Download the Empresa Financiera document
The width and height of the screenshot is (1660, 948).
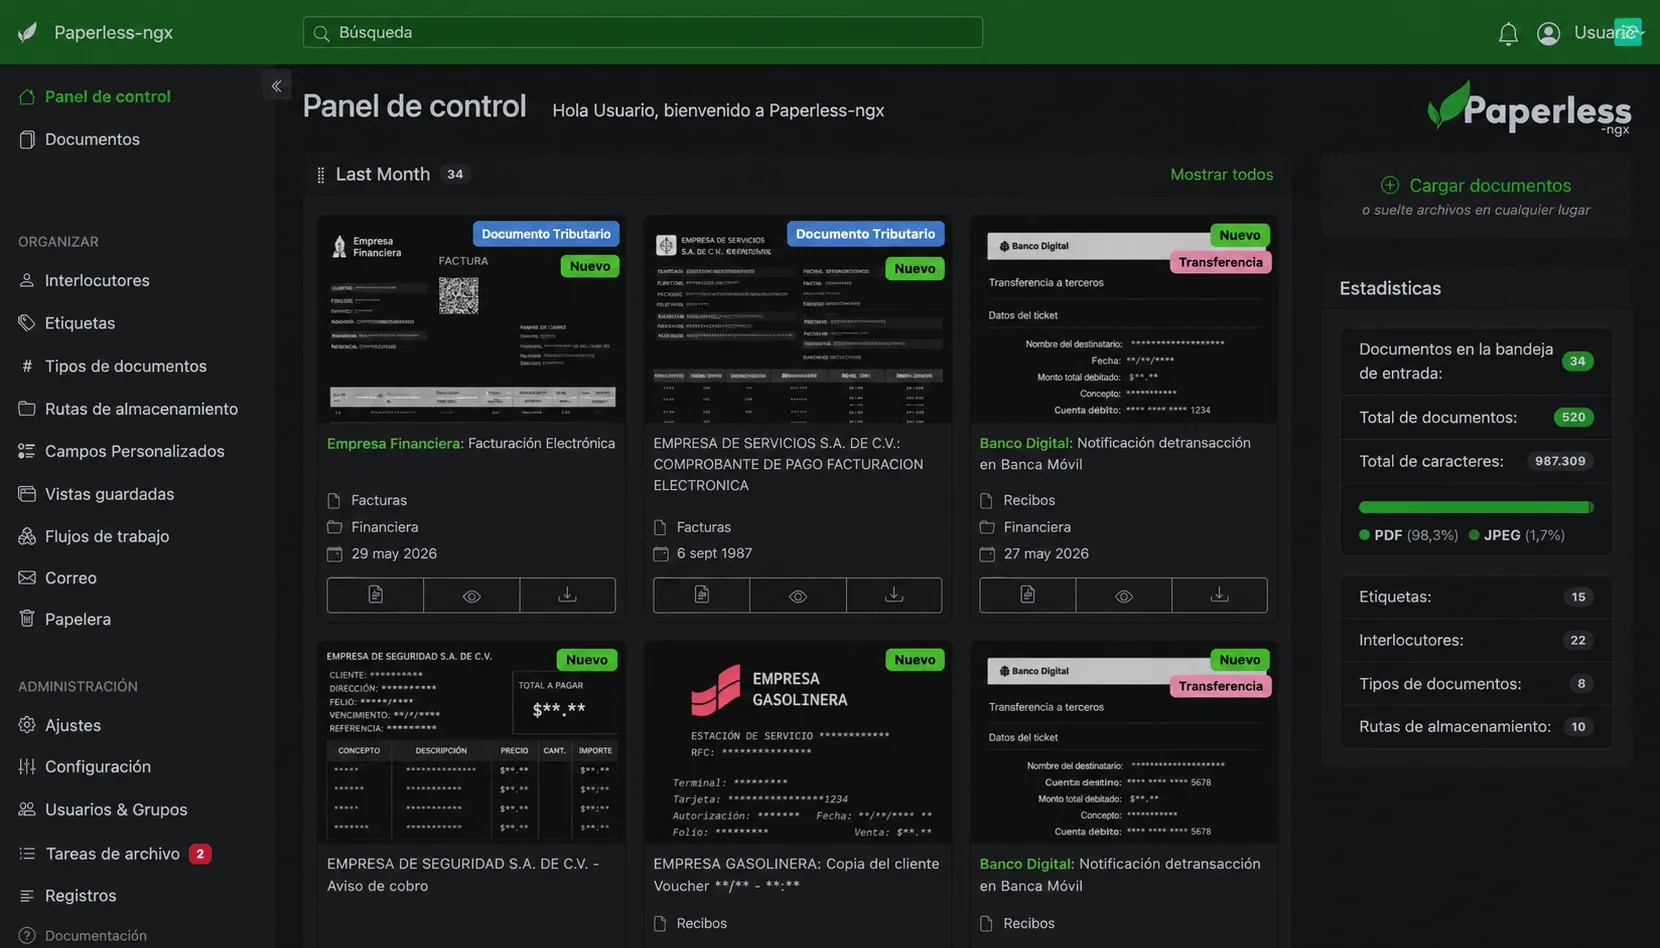pyautogui.click(x=567, y=595)
